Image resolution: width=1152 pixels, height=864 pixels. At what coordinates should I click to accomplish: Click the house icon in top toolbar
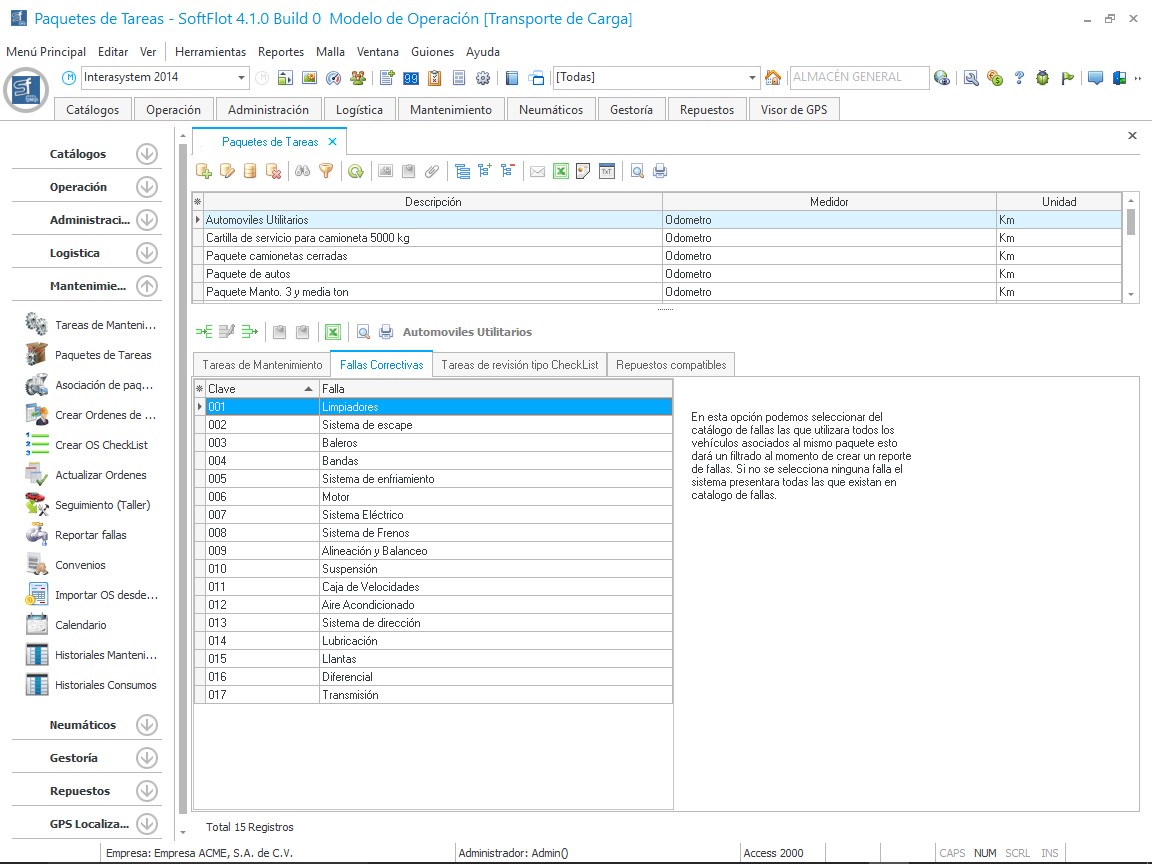tap(773, 78)
